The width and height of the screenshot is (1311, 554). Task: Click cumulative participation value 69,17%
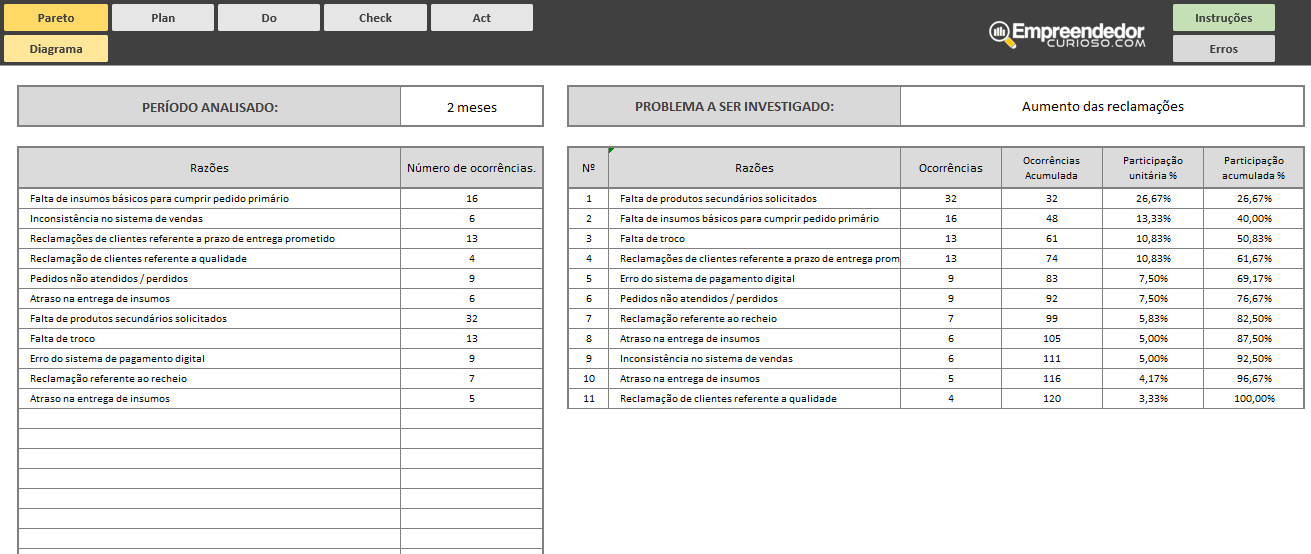tap(1254, 278)
